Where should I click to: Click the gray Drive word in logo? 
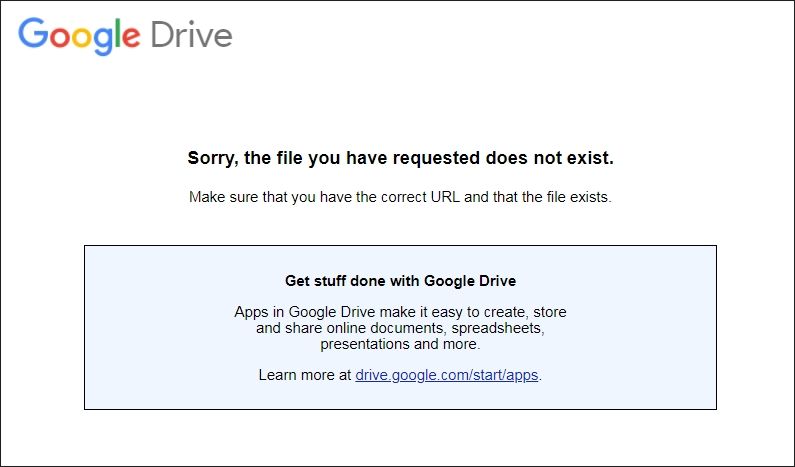click(x=192, y=34)
